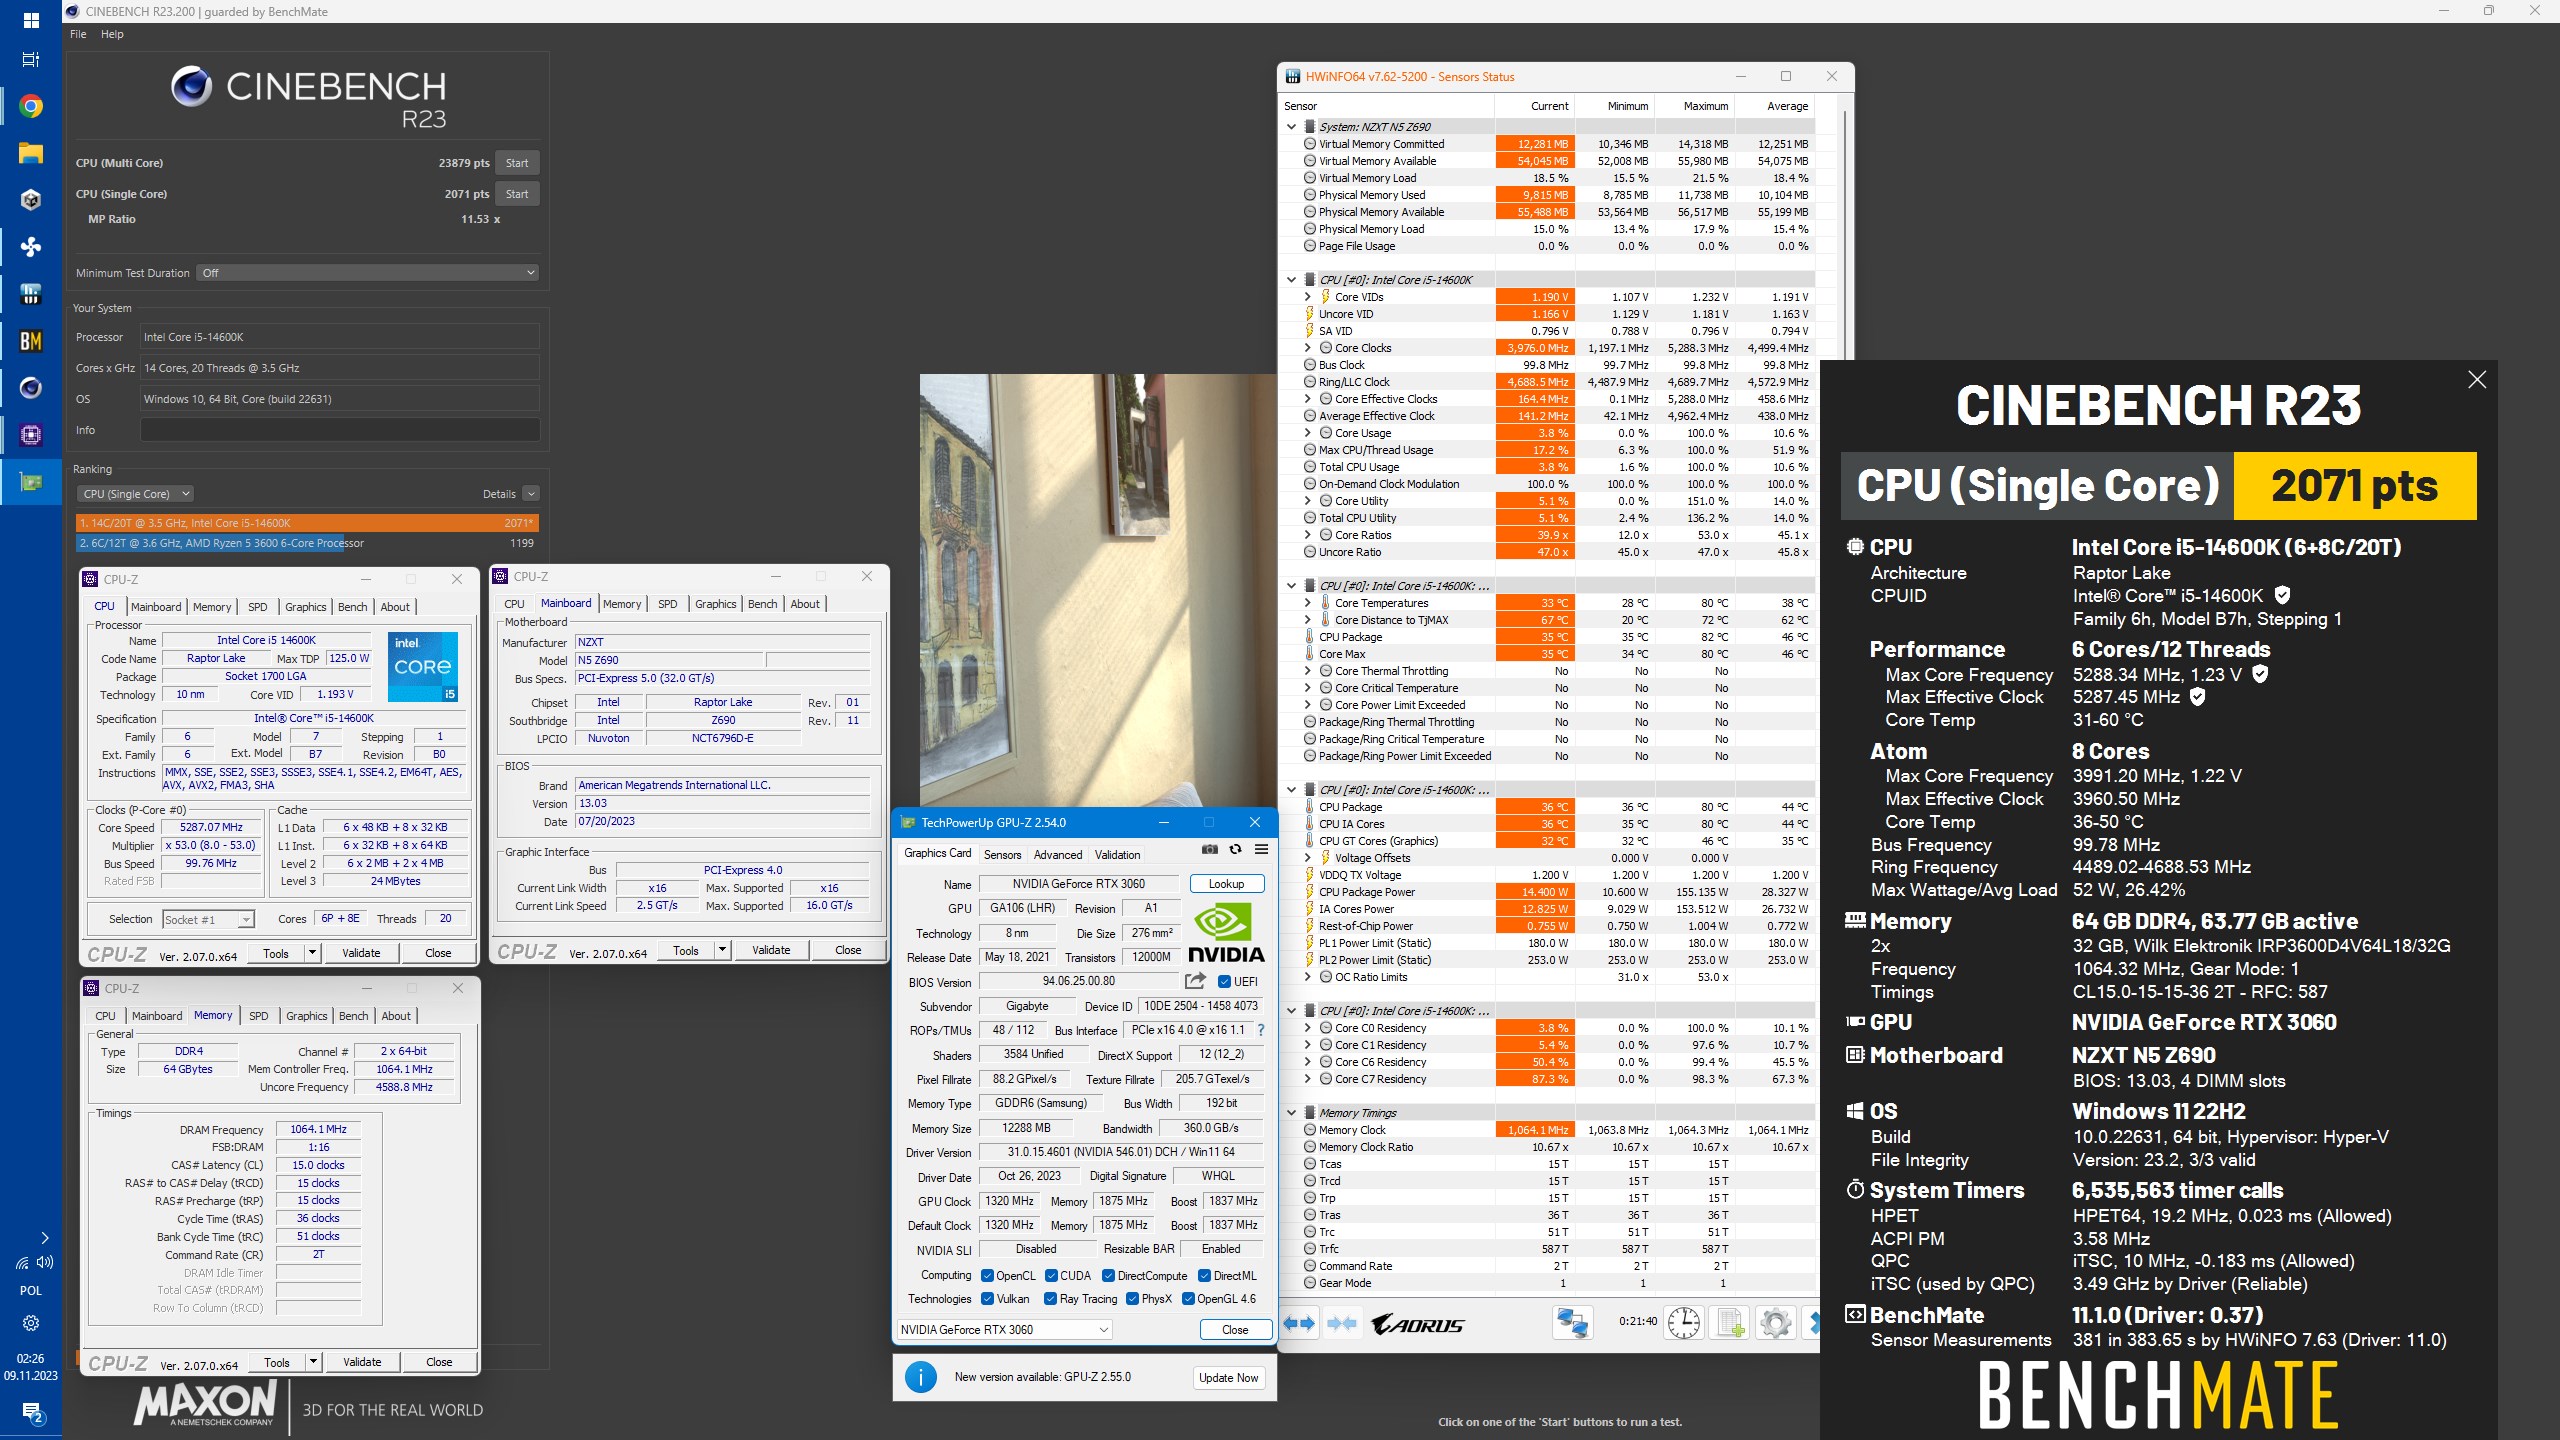
Task: Expand the Core VIDs sensor row
Action: 1307,297
